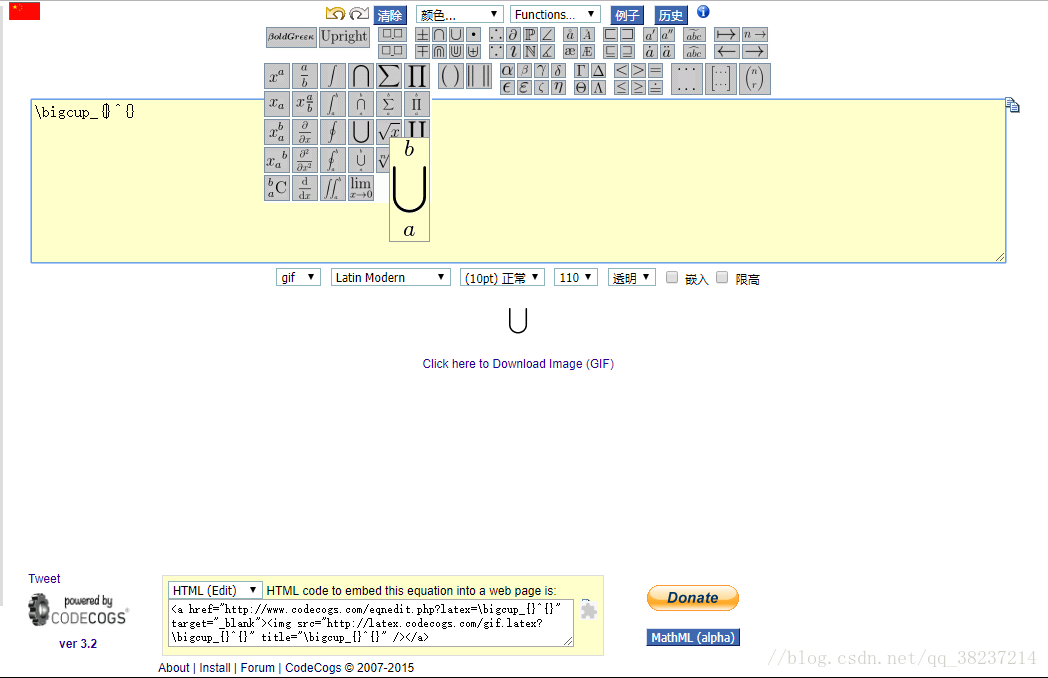Click Download Image (GIF) link

[518, 364]
